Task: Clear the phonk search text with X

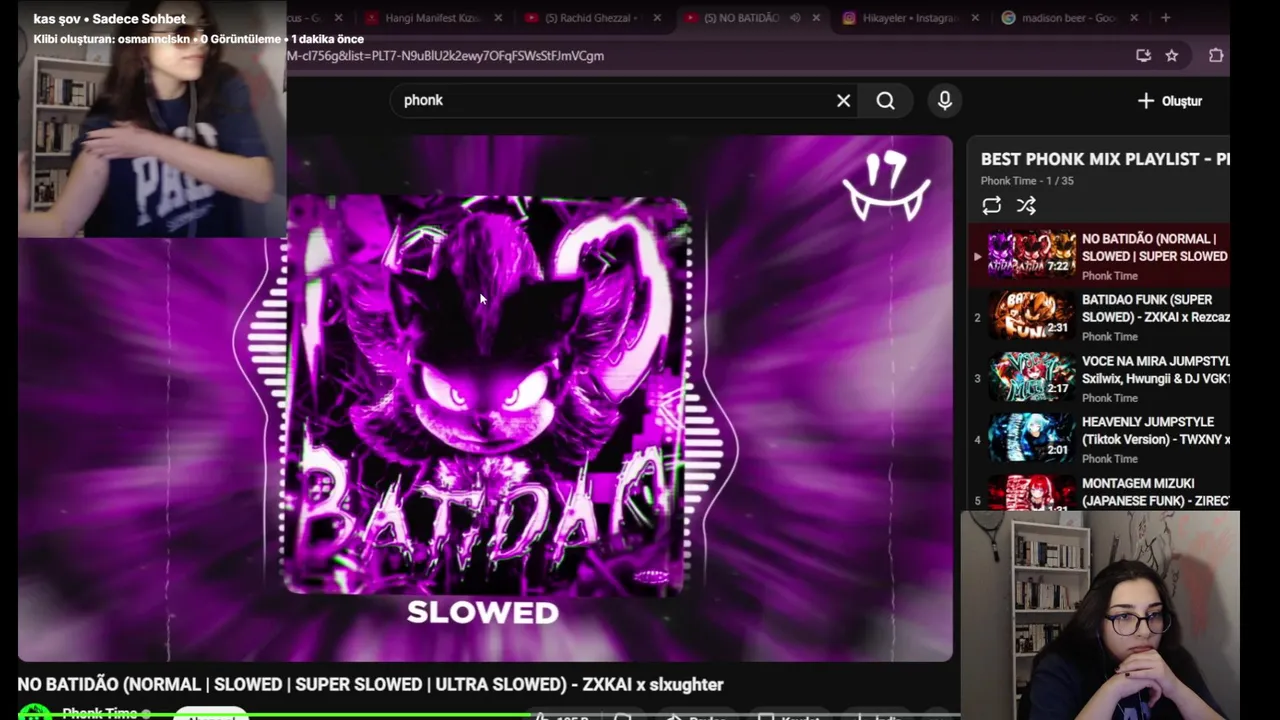Action: coord(843,100)
